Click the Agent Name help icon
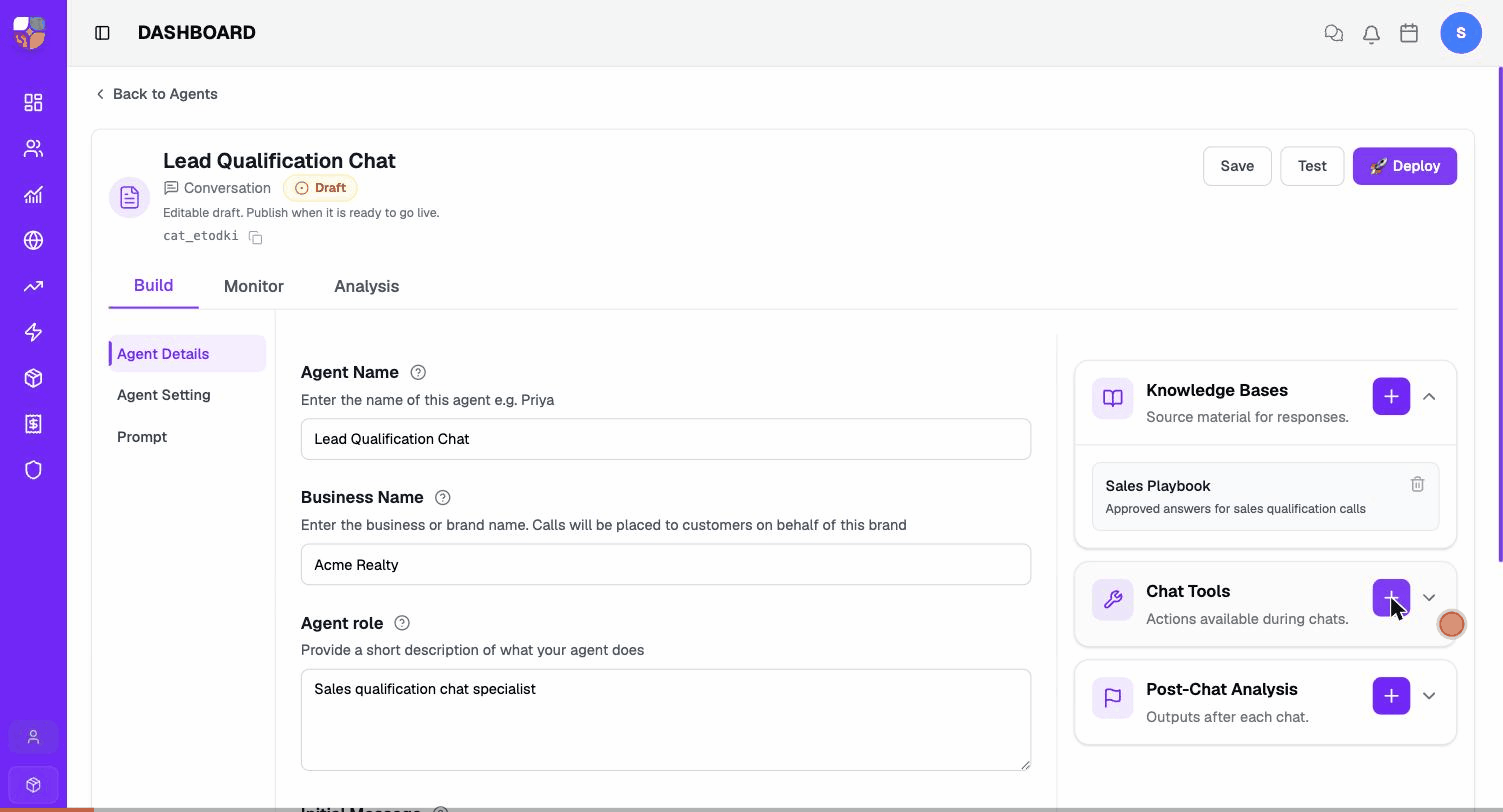 418,372
